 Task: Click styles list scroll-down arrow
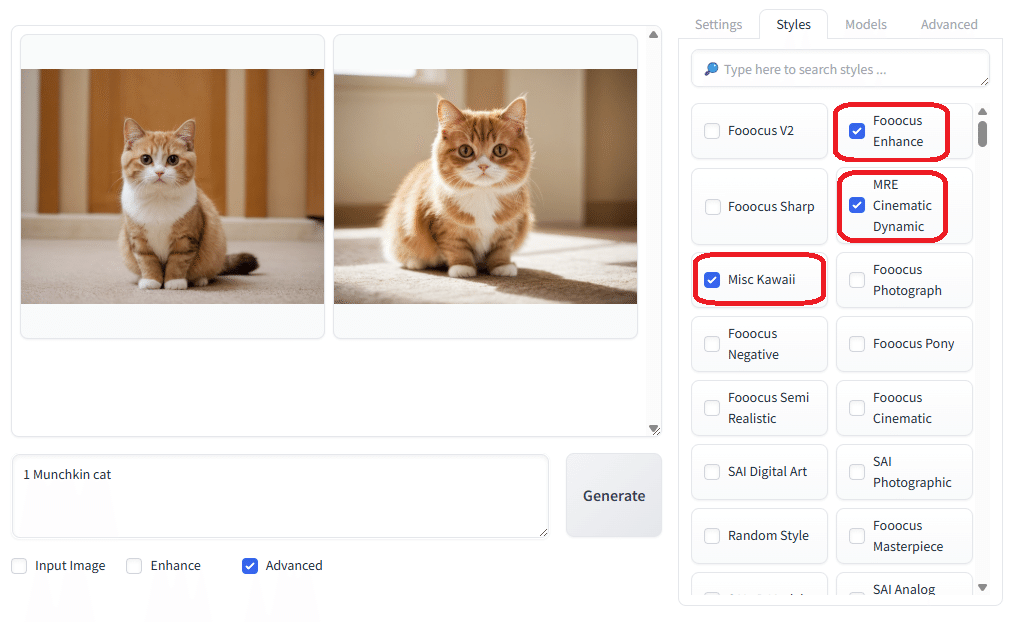(x=982, y=588)
